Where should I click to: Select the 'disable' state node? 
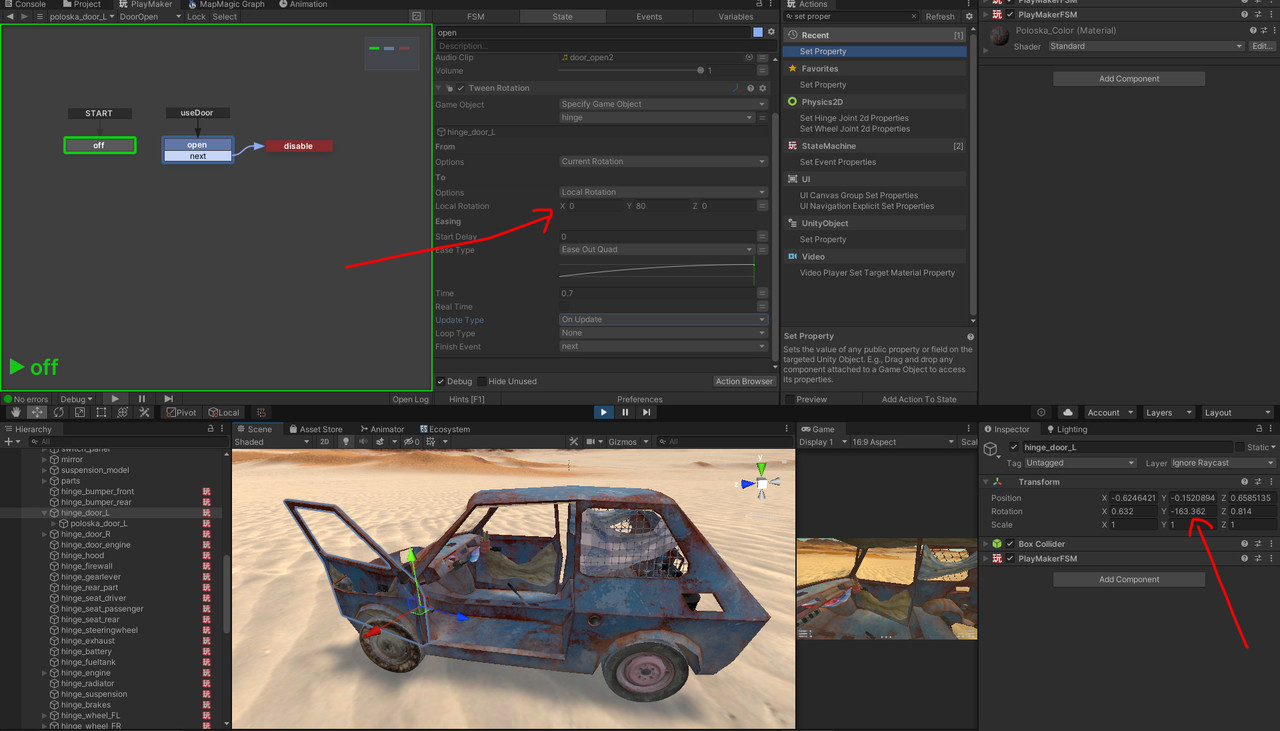(298, 146)
